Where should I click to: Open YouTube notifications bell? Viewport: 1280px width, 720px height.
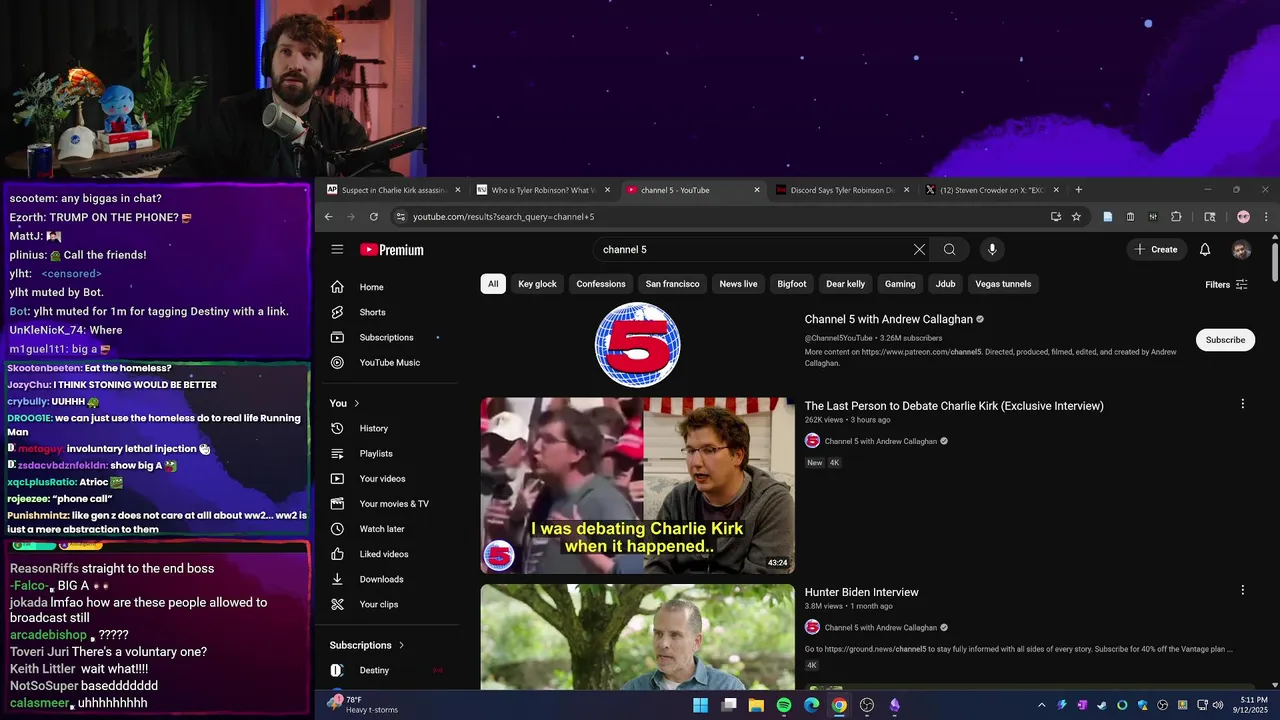1205,249
